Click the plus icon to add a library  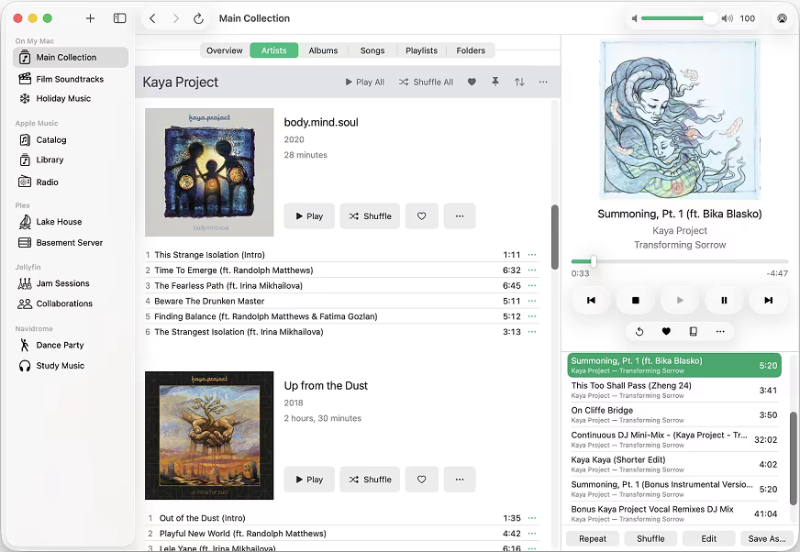click(x=90, y=18)
